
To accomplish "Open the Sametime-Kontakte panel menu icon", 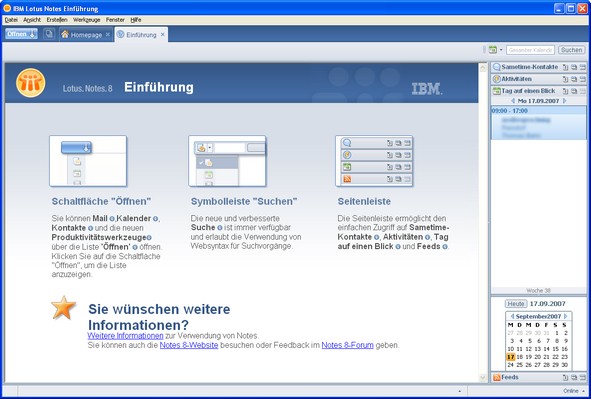I will click(582, 67).
